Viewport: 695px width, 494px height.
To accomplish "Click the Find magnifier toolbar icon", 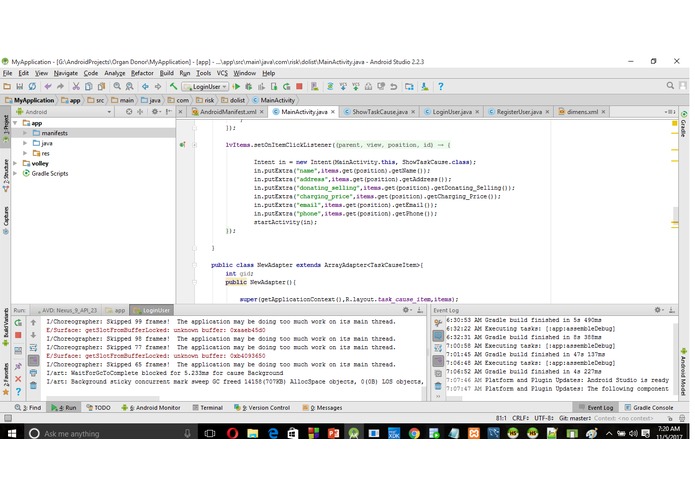I will [x=117, y=86].
